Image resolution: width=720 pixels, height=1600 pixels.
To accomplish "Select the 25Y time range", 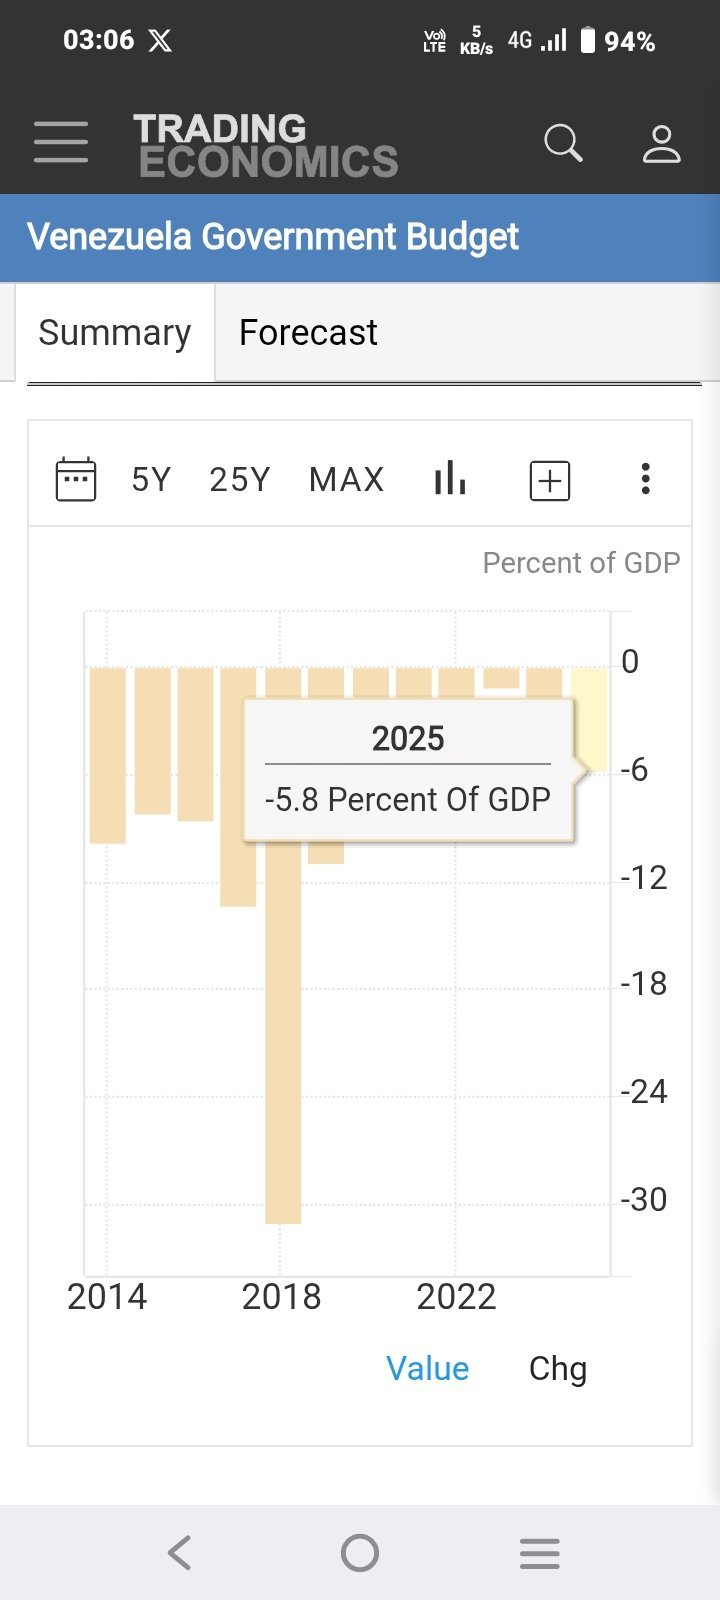I will (x=239, y=479).
